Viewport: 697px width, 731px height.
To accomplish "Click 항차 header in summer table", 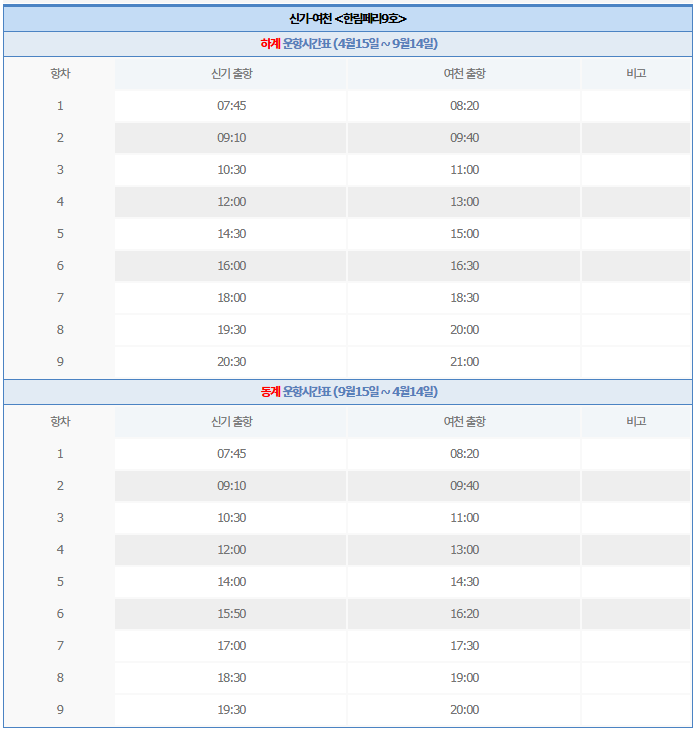I will tap(60, 74).
